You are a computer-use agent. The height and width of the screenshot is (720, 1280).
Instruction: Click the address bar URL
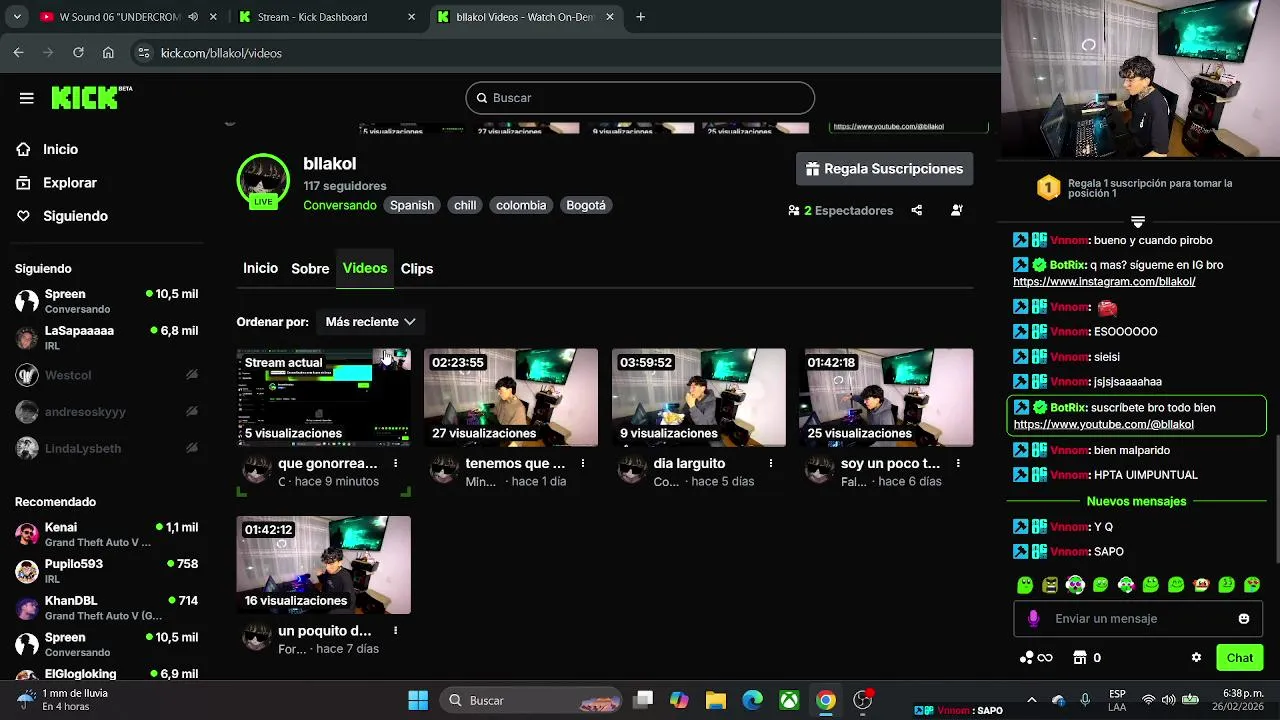coord(221,53)
